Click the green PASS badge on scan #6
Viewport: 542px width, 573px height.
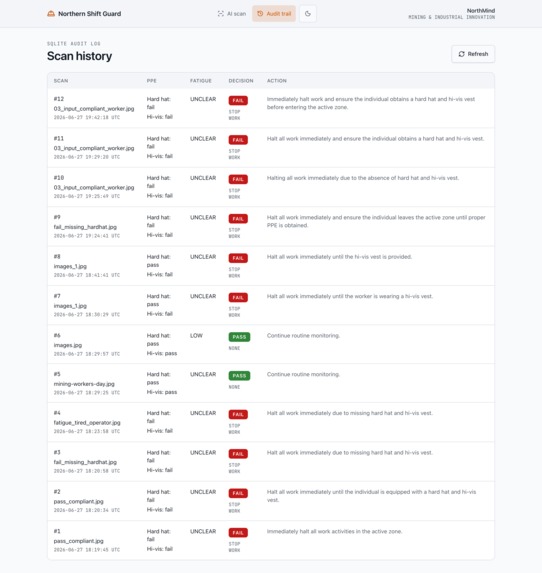pos(239,337)
